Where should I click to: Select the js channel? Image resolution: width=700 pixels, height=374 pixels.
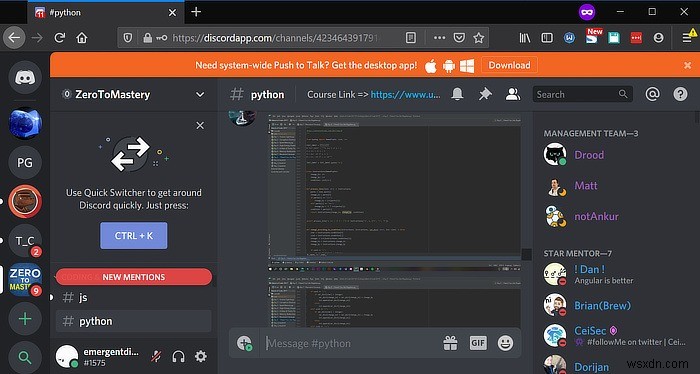click(133, 298)
